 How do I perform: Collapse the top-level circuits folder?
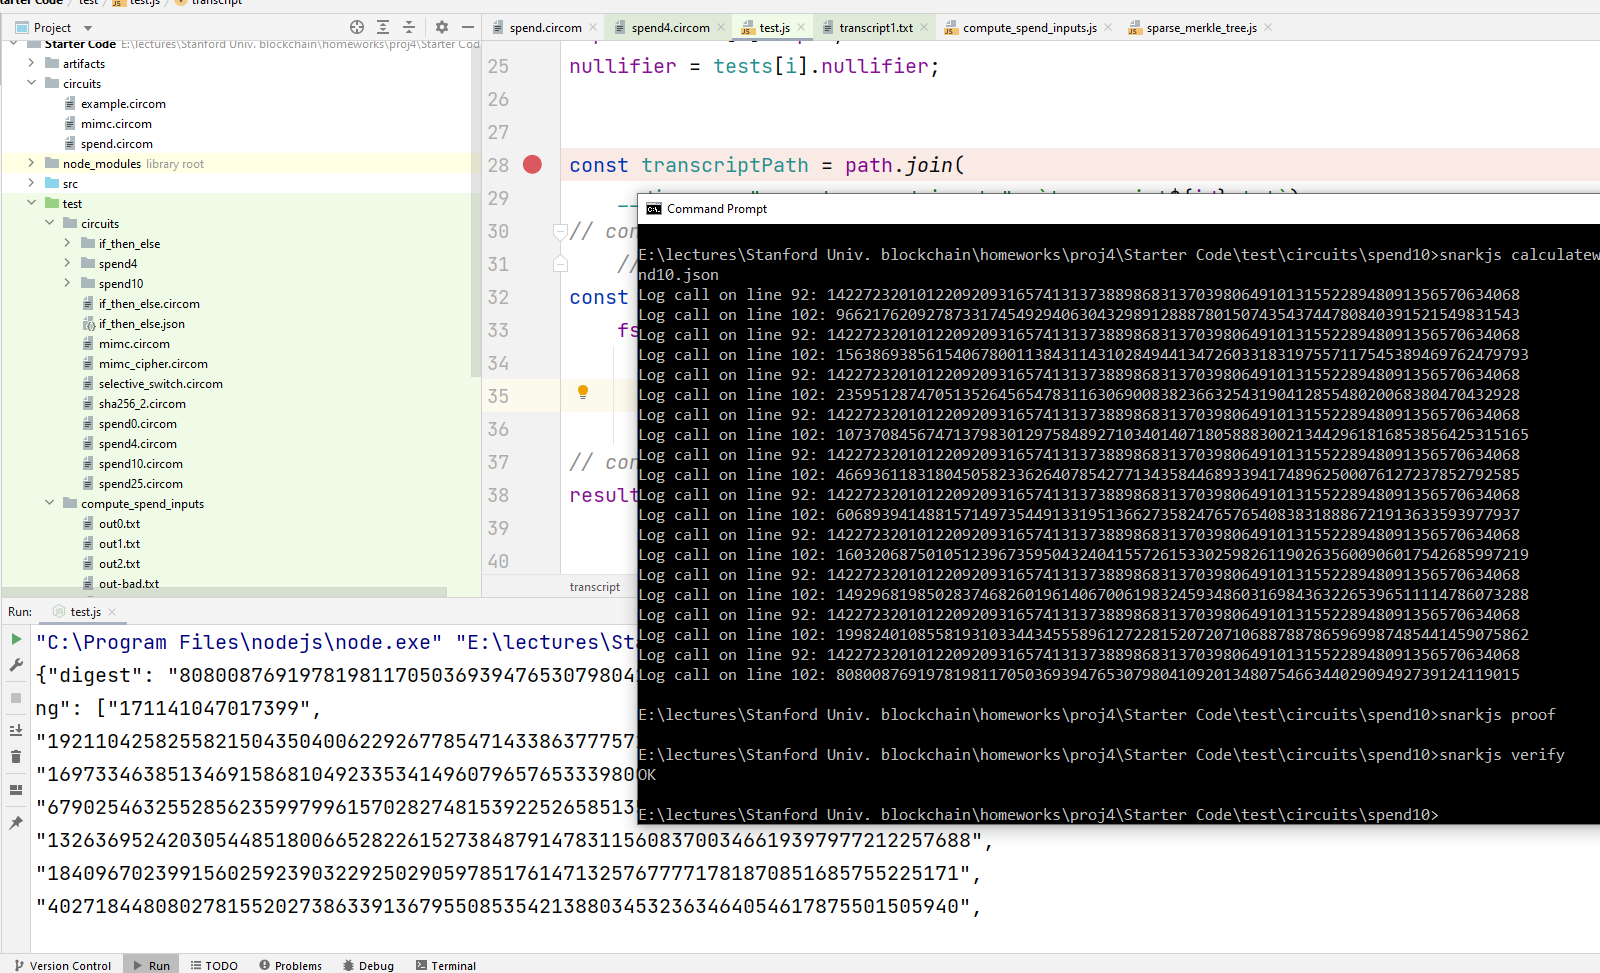31,83
